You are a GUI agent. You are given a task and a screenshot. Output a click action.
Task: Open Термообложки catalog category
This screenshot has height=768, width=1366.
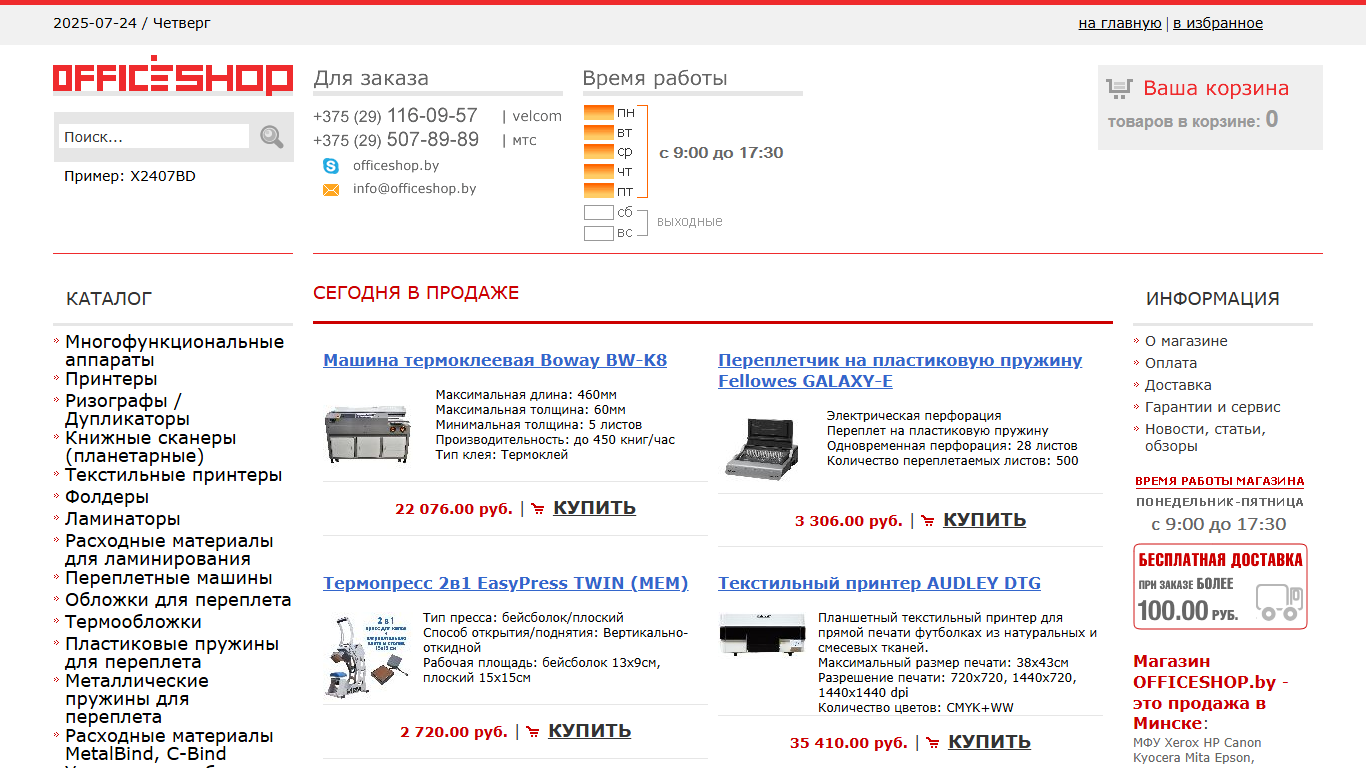(x=134, y=622)
